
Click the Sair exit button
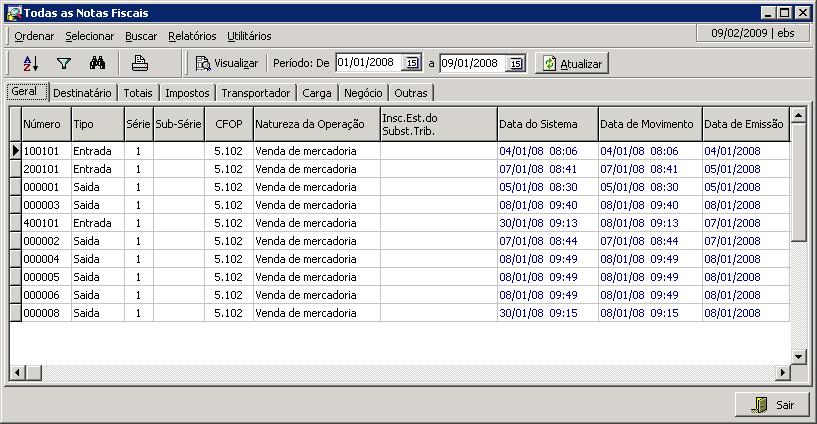point(772,404)
